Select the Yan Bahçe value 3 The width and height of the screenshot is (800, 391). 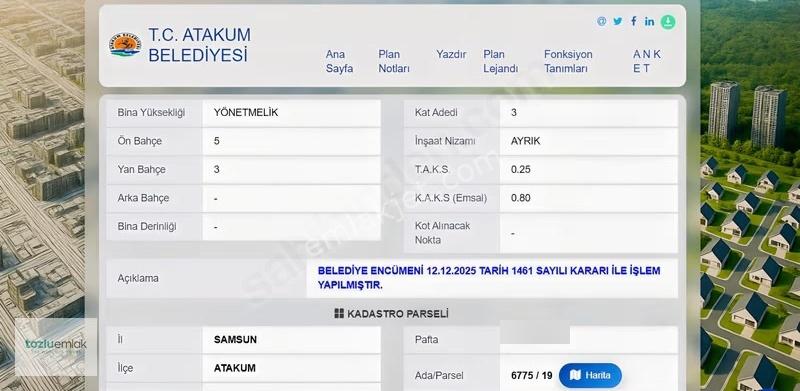pos(291,170)
